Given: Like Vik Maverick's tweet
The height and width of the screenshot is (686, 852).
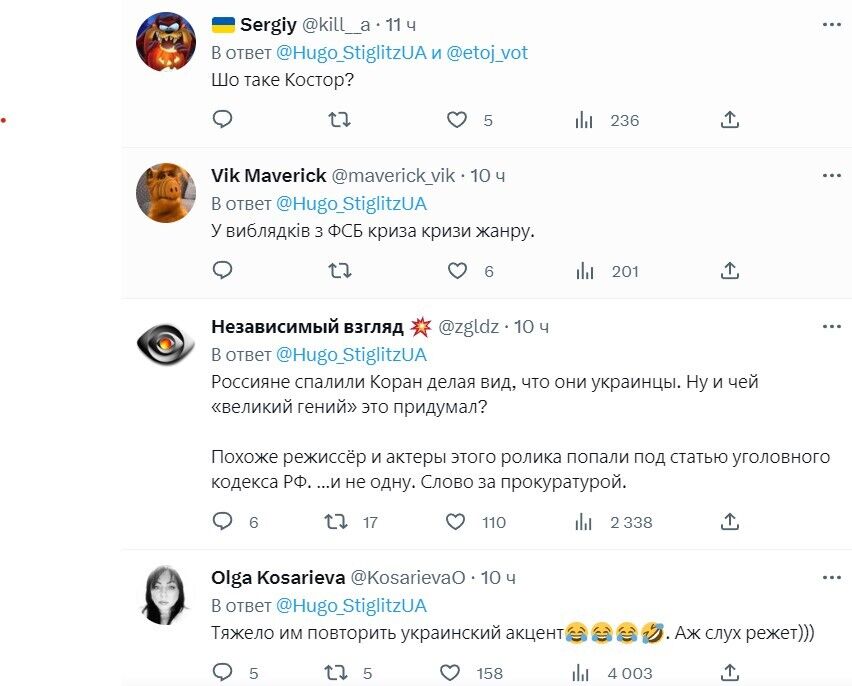Looking at the screenshot, I should 457,269.
